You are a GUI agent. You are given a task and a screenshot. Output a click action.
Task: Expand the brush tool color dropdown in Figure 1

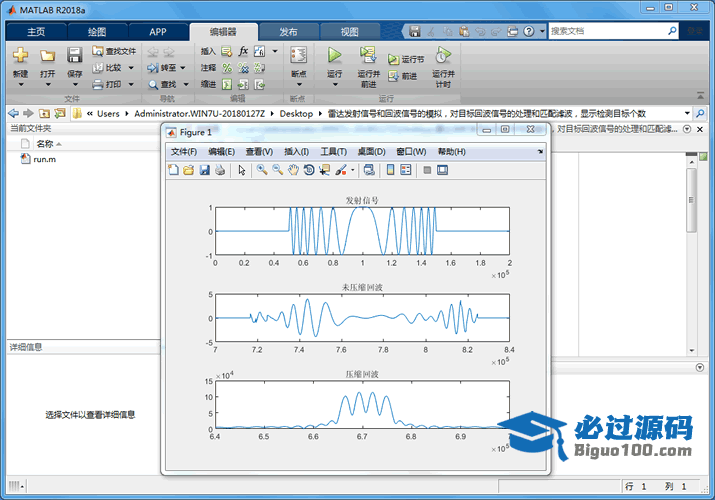pos(352,170)
